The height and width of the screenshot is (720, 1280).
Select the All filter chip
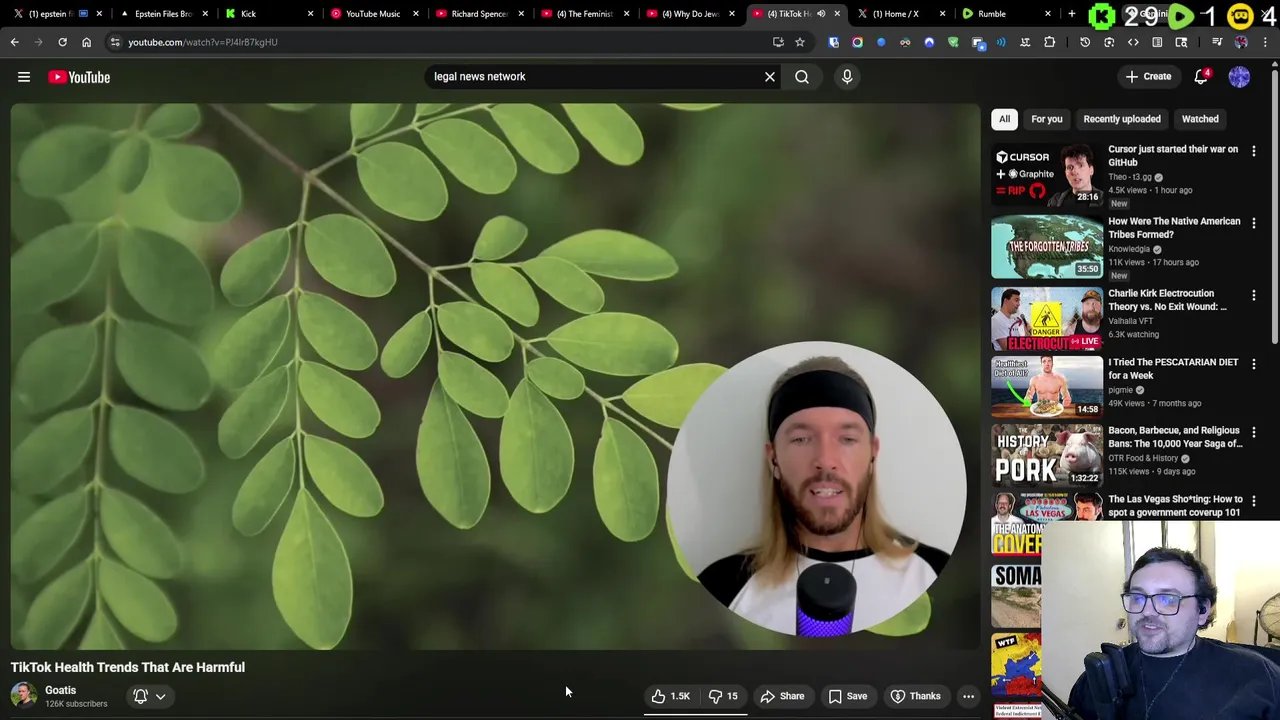(1004, 119)
